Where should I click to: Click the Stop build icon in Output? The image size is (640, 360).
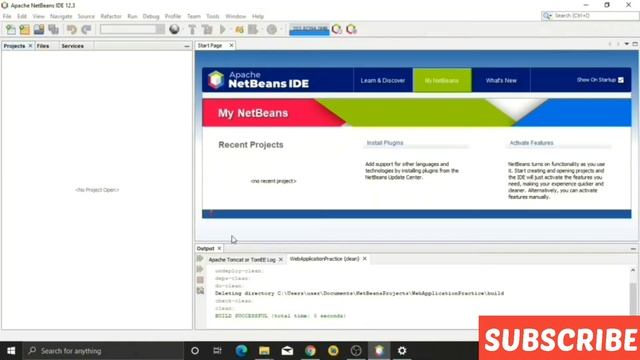[200, 280]
